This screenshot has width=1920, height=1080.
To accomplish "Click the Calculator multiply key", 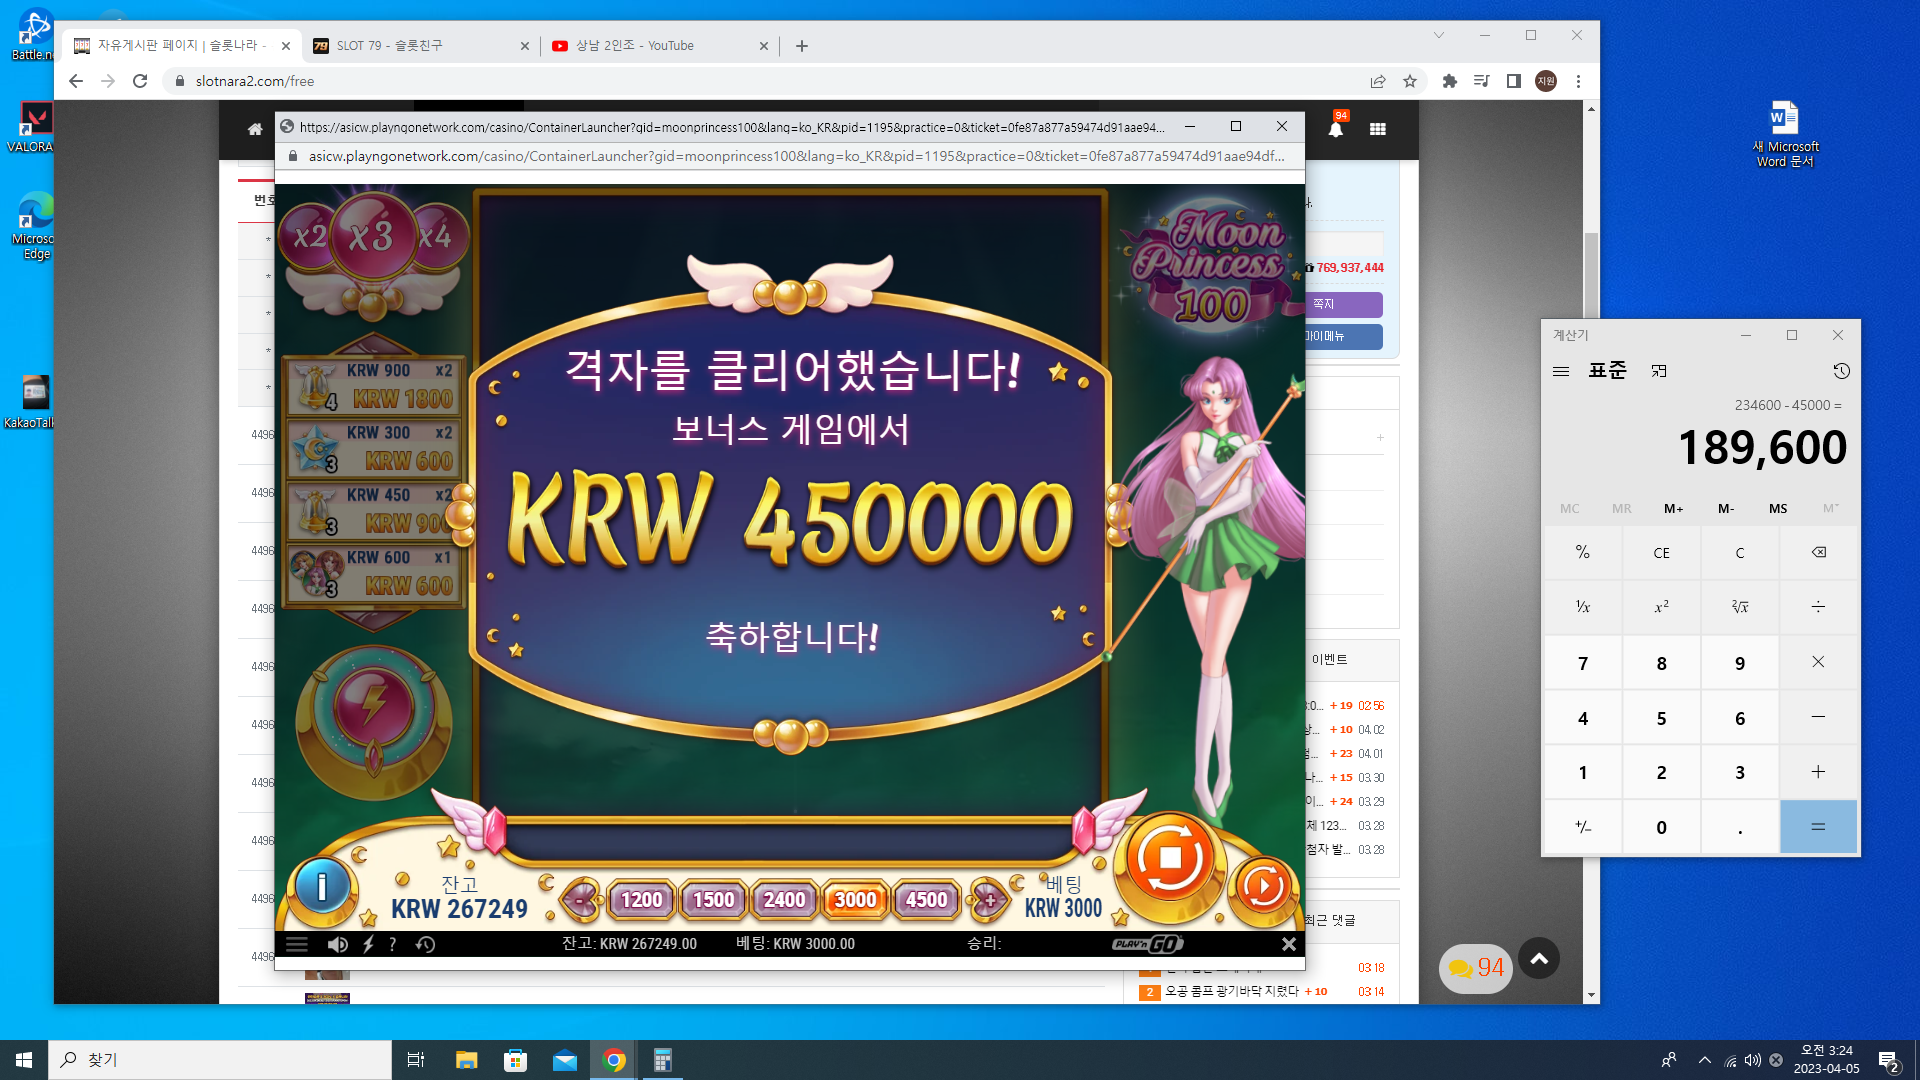I will tap(1819, 662).
